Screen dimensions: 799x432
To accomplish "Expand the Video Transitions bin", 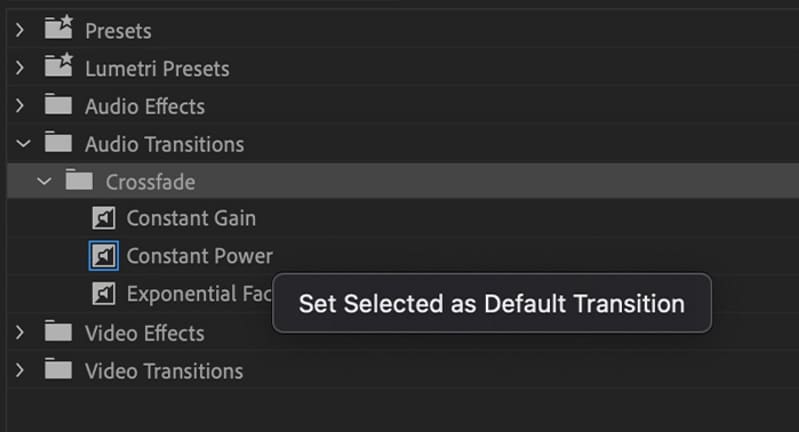I will [x=21, y=371].
